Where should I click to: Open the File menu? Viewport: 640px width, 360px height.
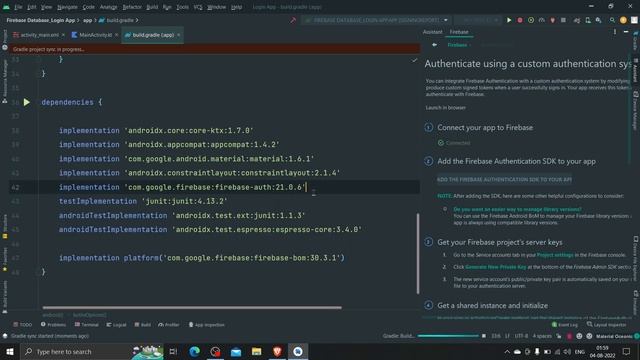click(x=18, y=7)
